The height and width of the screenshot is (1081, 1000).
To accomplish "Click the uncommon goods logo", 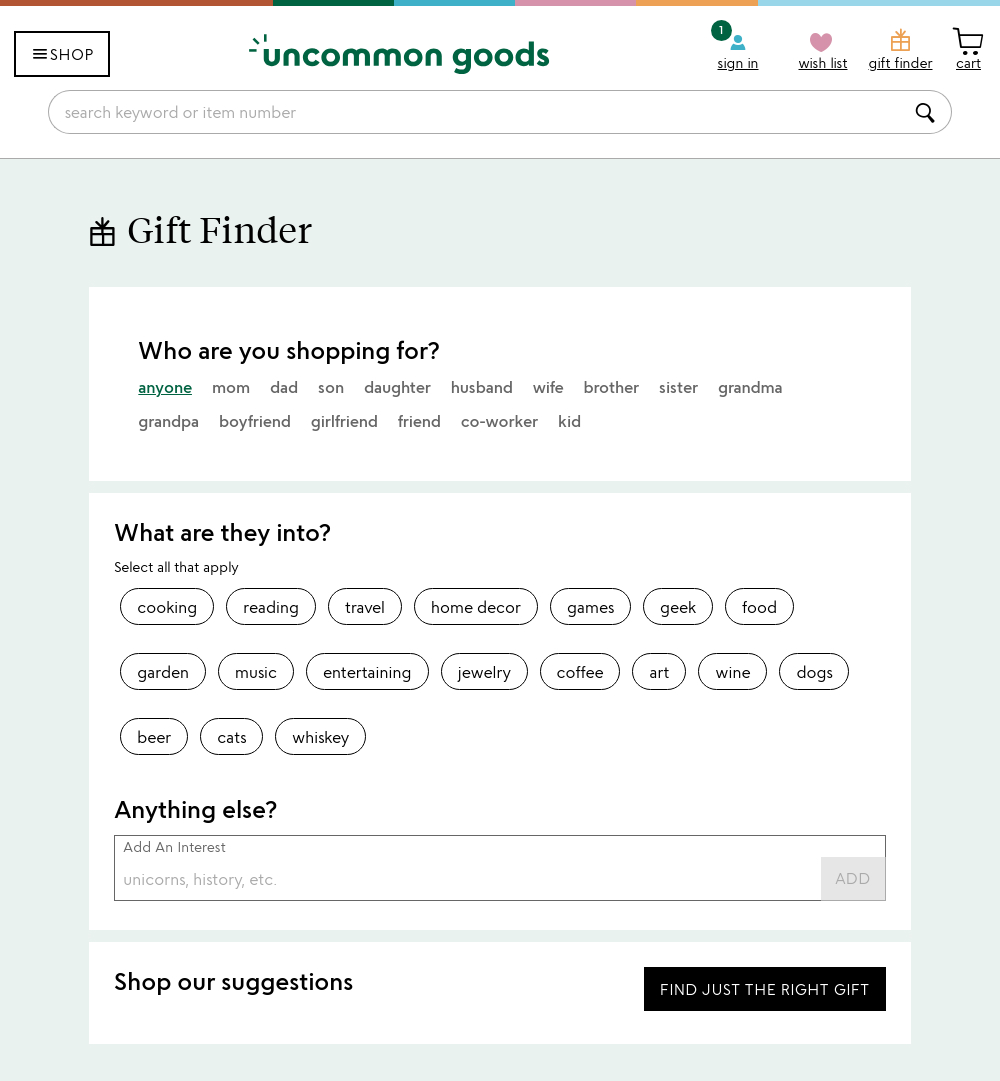I will pyautogui.click(x=398, y=54).
